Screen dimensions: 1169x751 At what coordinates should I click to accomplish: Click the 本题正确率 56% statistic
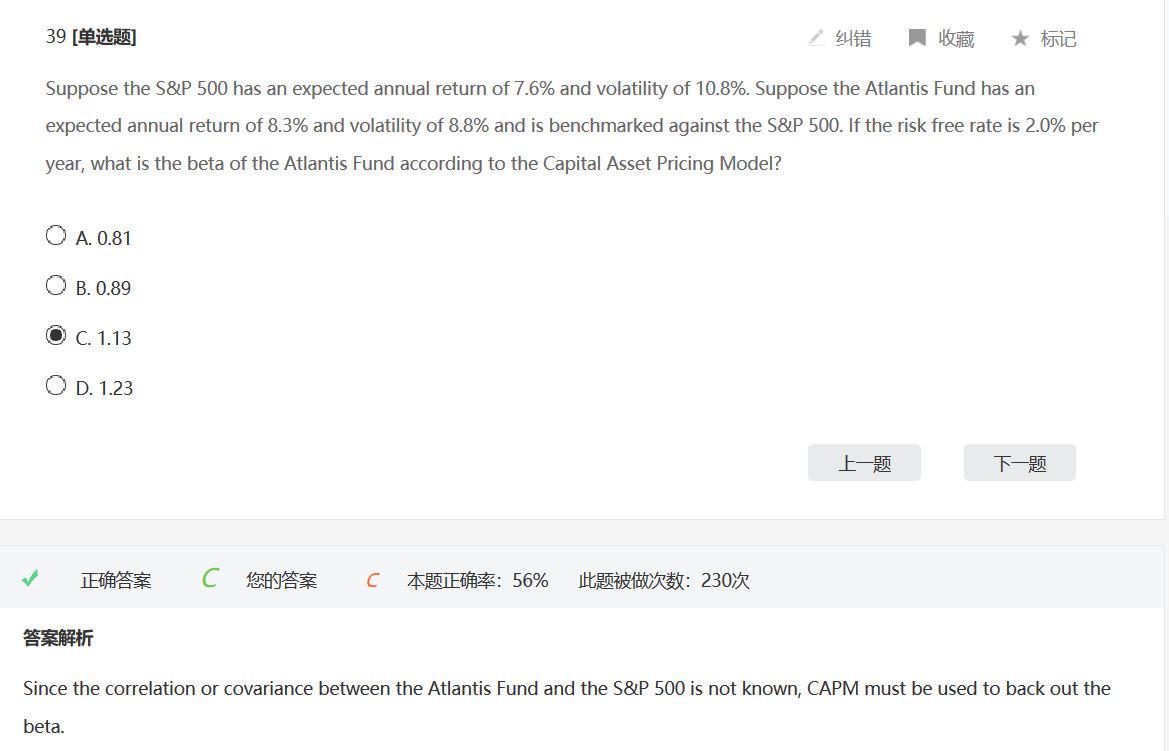[x=477, y=581]
